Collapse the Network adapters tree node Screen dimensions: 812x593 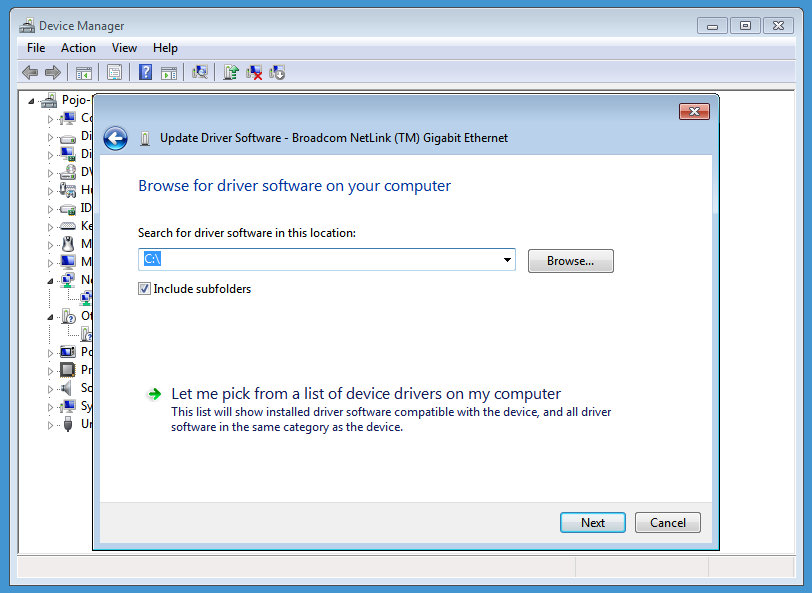pyautogui.click(x=50, y=281)
